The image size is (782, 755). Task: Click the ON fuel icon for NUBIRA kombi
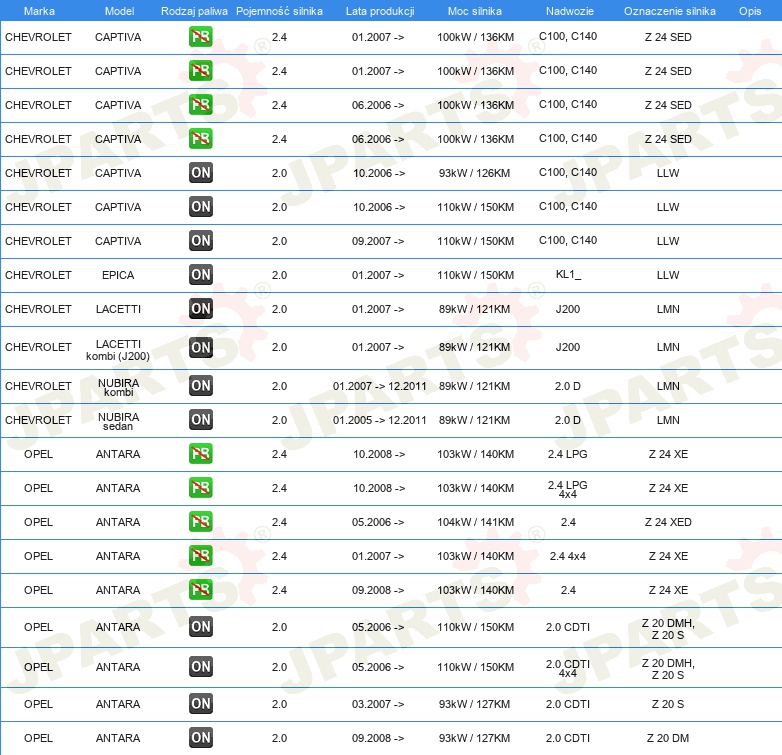tap(201, 385)
